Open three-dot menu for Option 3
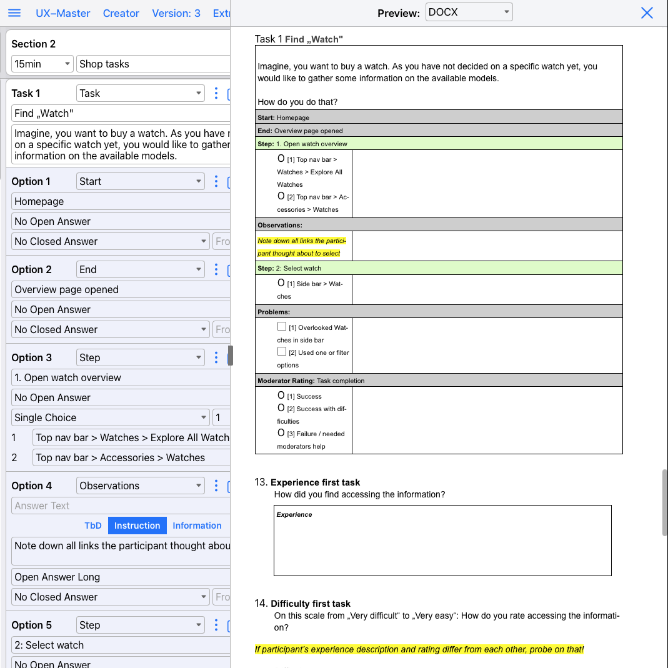Screen dimensions: 668x668 coord(216,357)
